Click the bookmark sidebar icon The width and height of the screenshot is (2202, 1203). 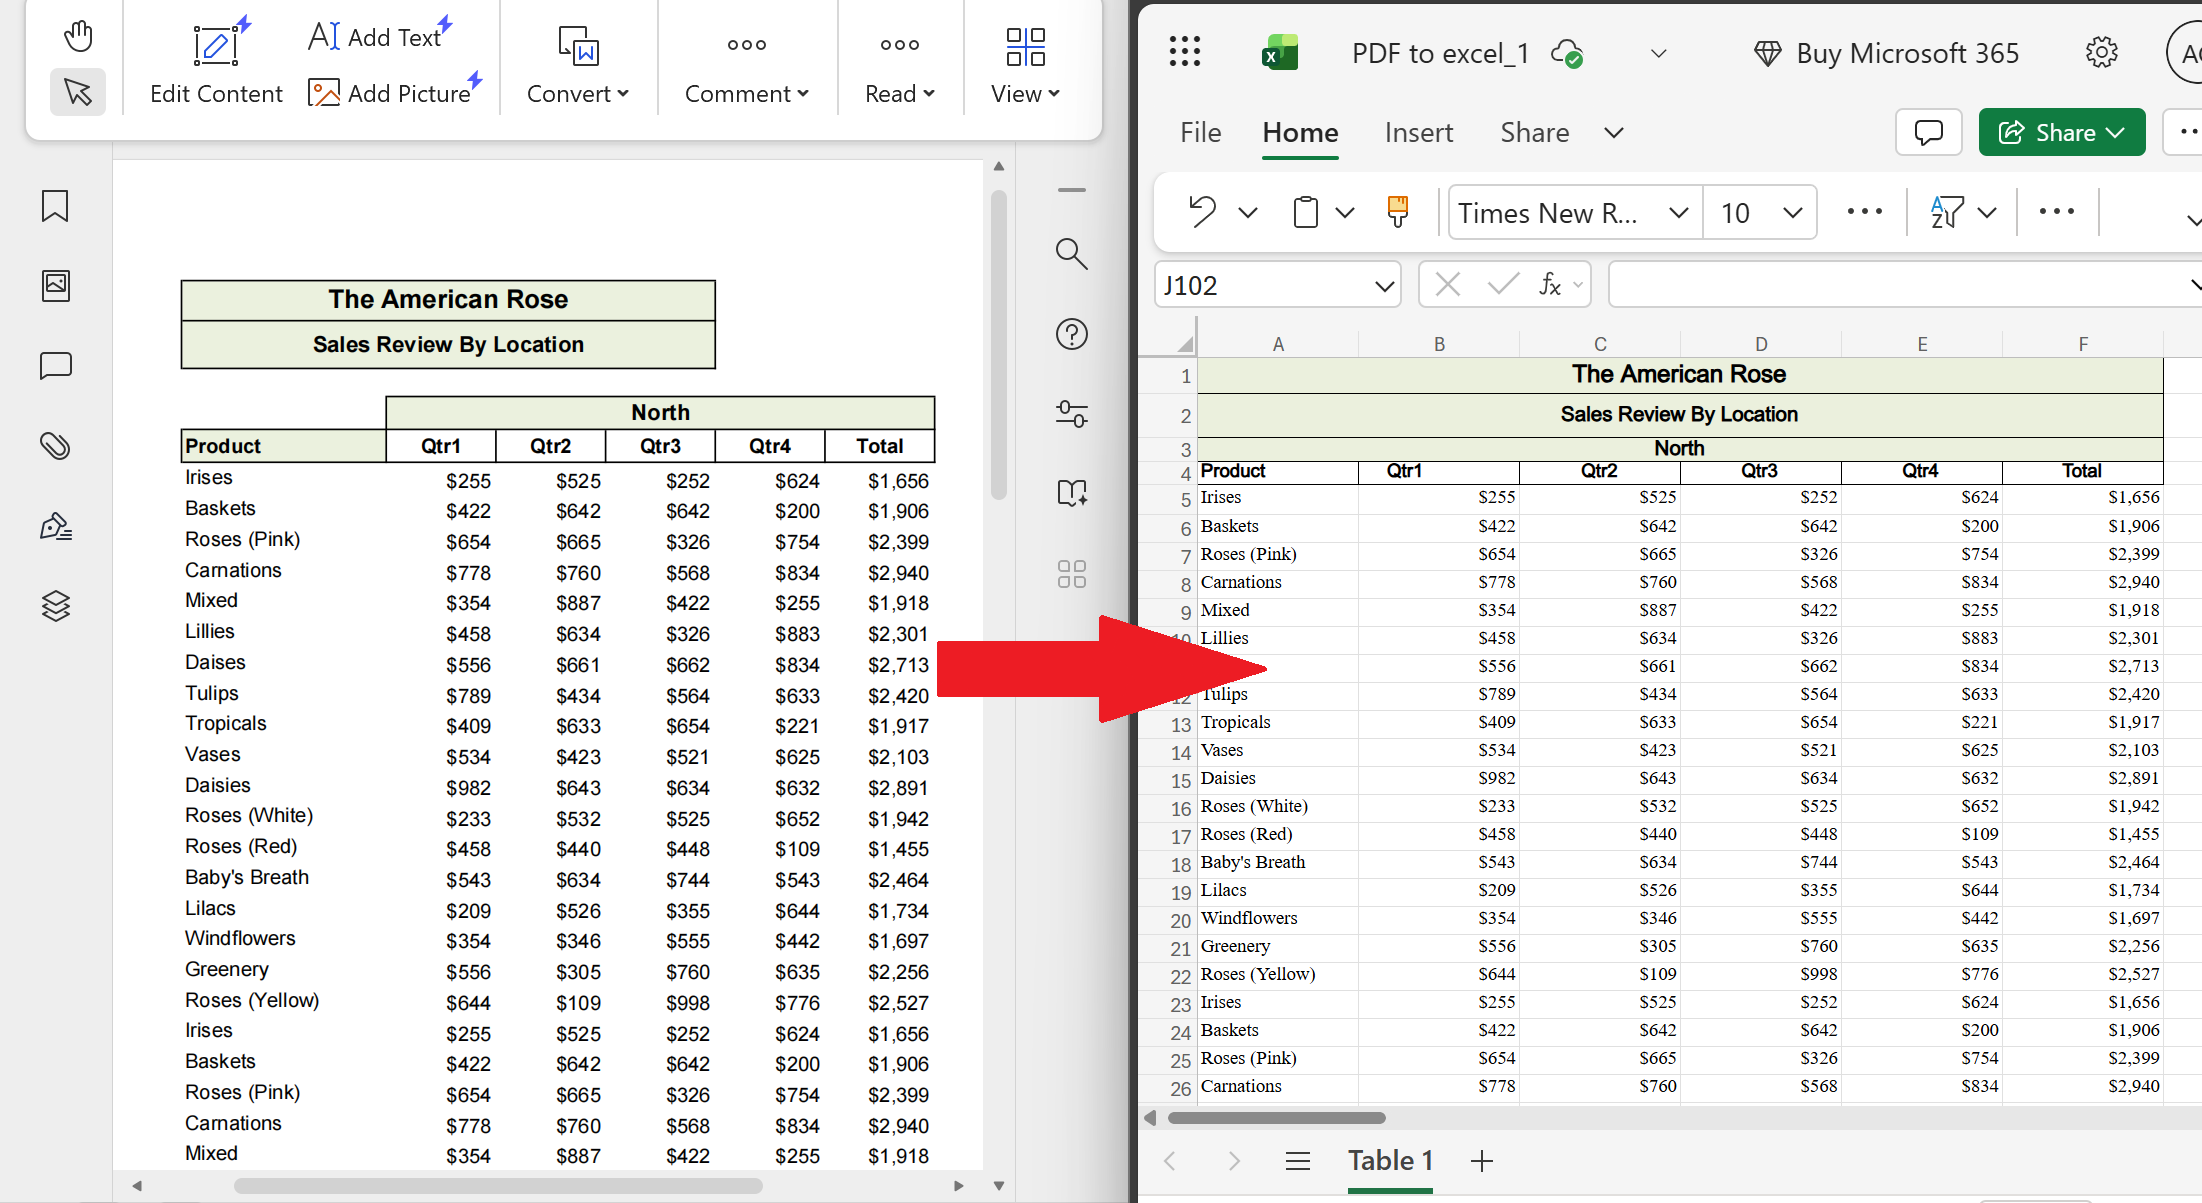point(55,206)
